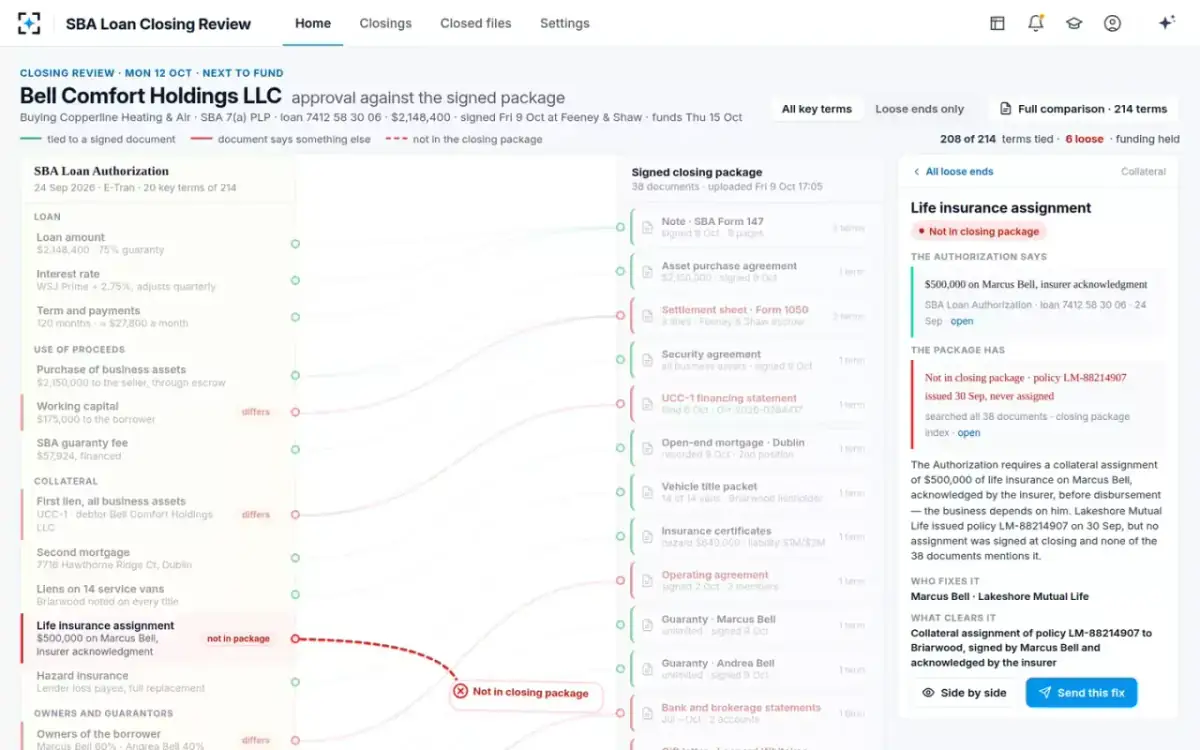Screen dimensions: 1200x750
Task: Click document icon for UCC-1 financing statement
Action: coord(647,404)
